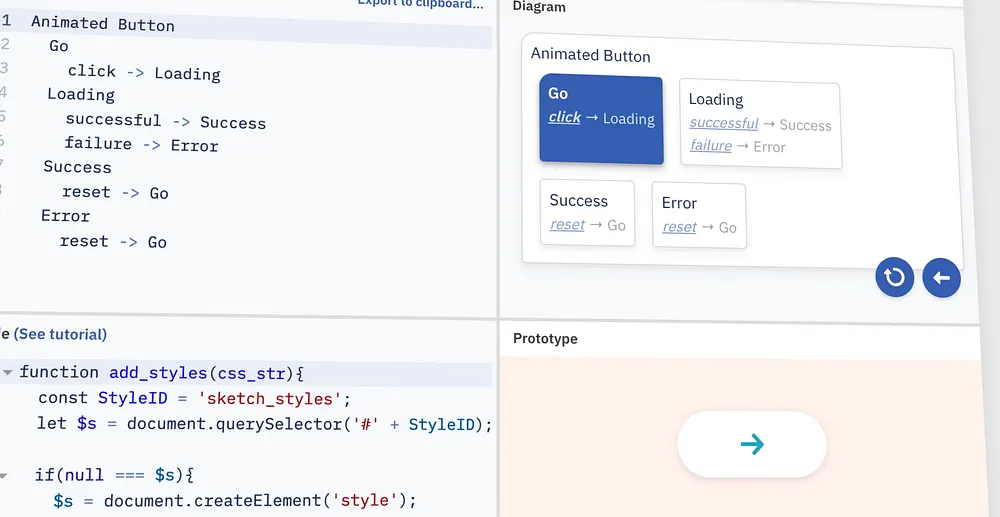Place the cursor on line 1 'Animated Button' in the editor
The width and height of the screenshot is (1000, 517).
(x=102, y=23)
